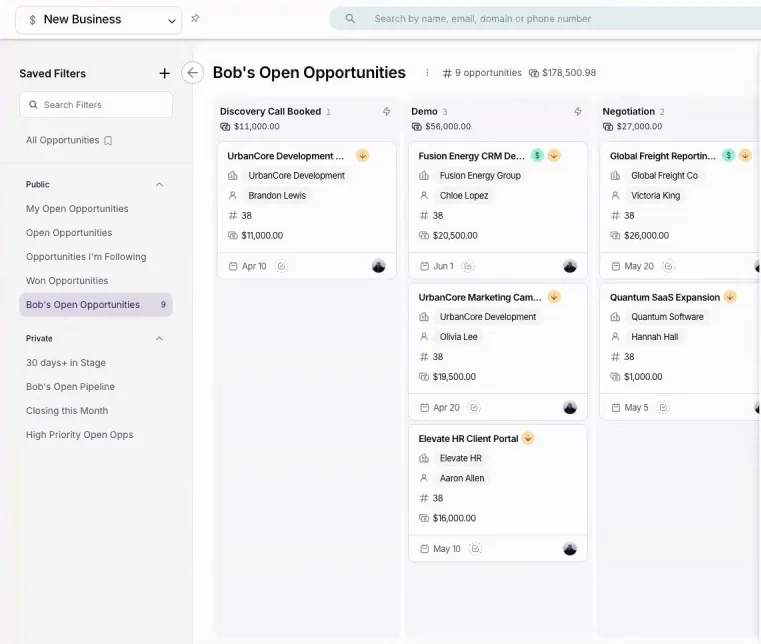Click the Search Filters box
The height and width of the screenshot is (644, 761).
pos(96,105)
